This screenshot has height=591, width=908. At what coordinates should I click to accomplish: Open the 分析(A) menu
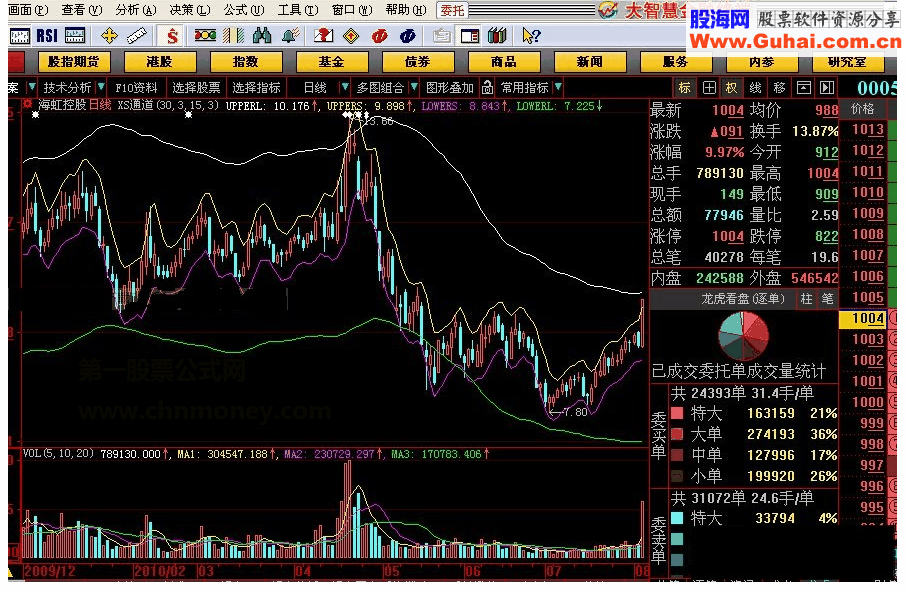click(136, 10)
